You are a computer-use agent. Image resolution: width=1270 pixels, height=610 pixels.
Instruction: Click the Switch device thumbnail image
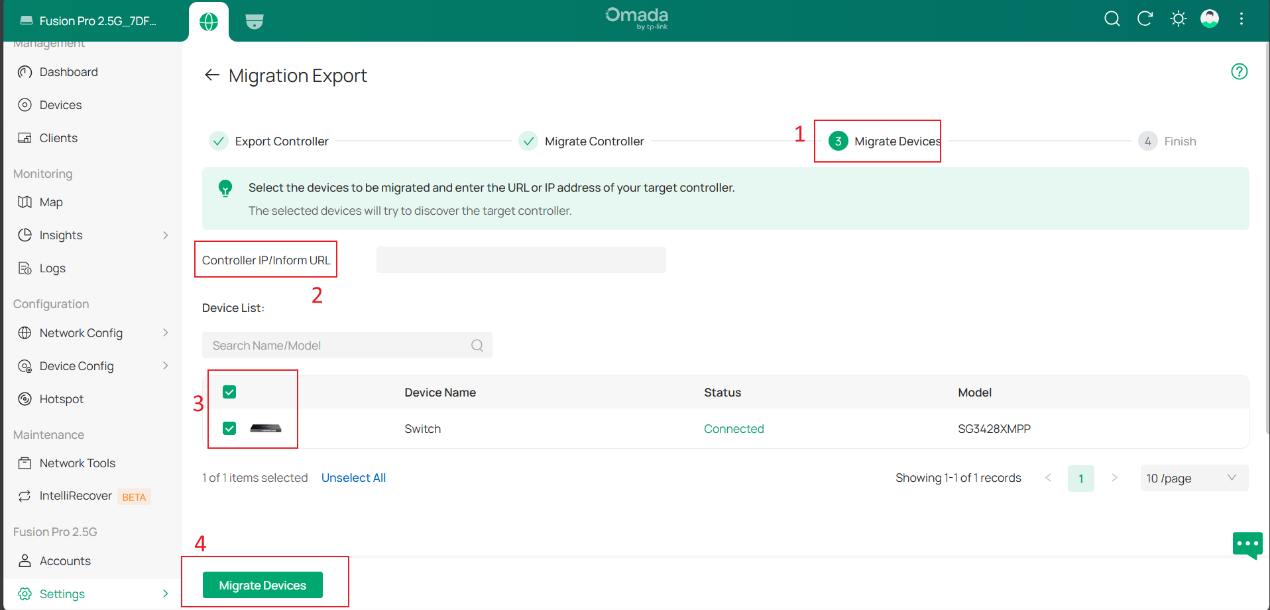pyautogui.click(x=266, y=429)
